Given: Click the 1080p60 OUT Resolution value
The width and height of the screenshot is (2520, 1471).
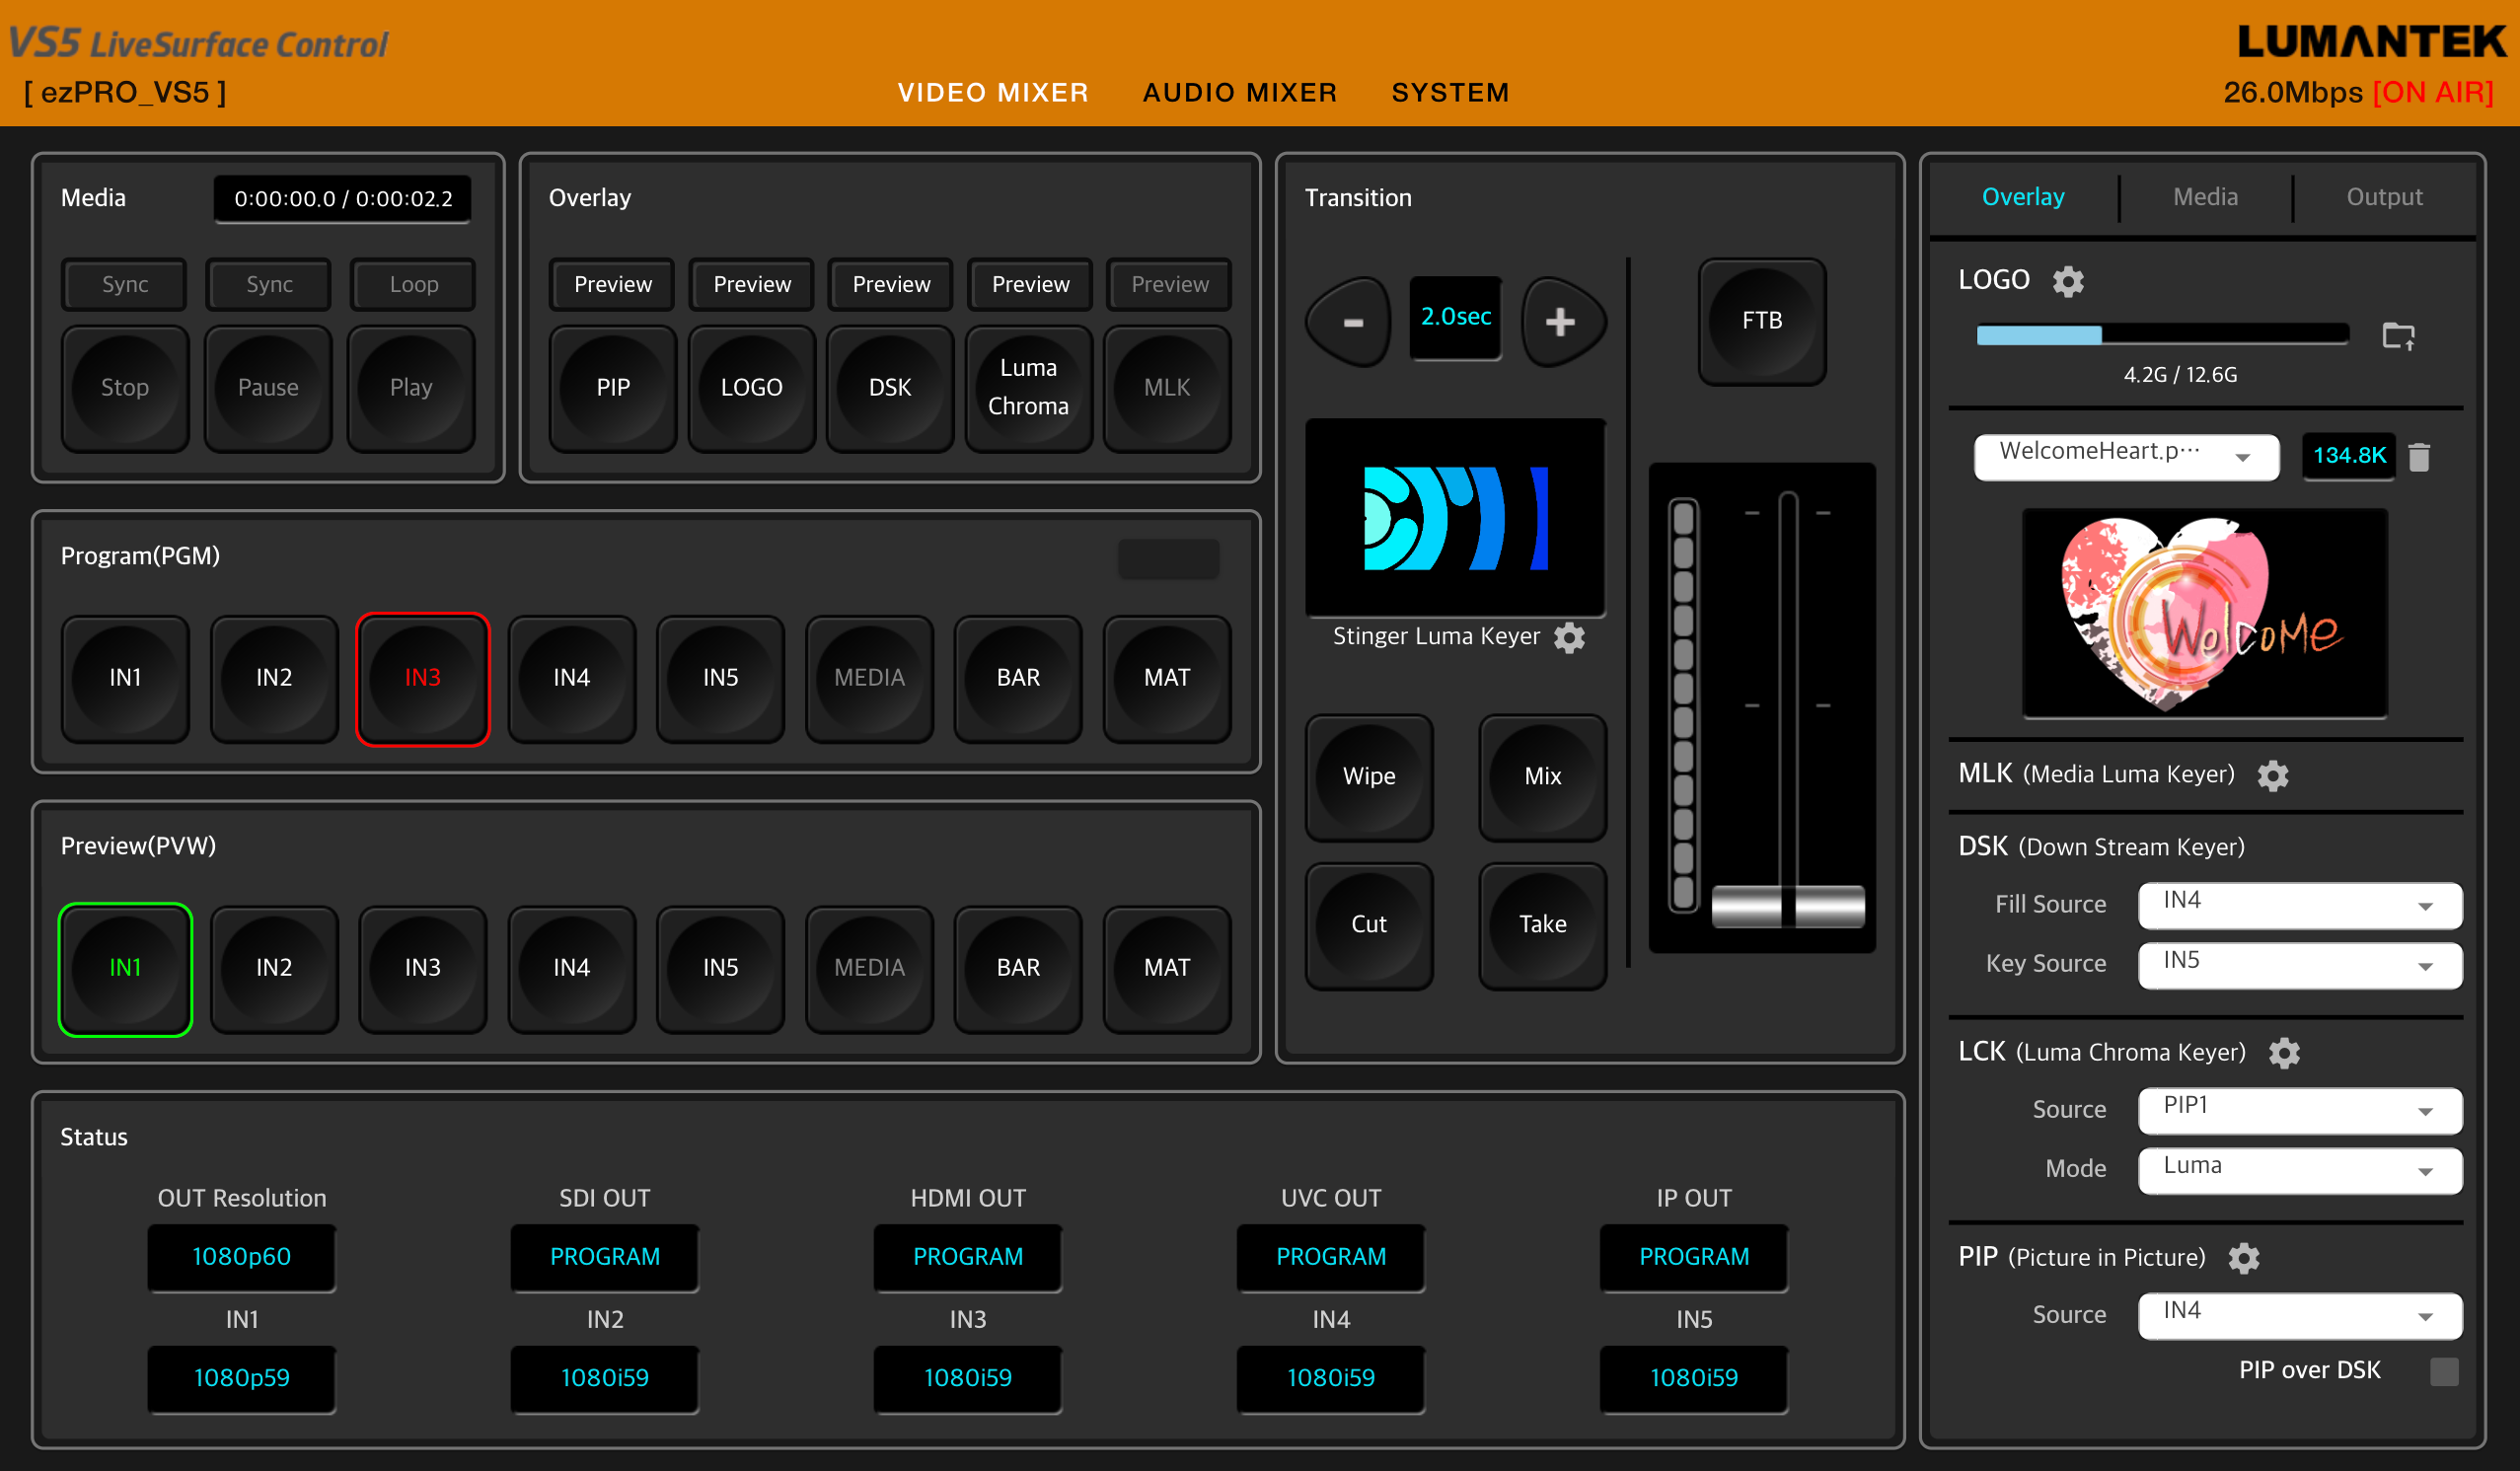Looking at the screenshot, I should point(241,1258).
